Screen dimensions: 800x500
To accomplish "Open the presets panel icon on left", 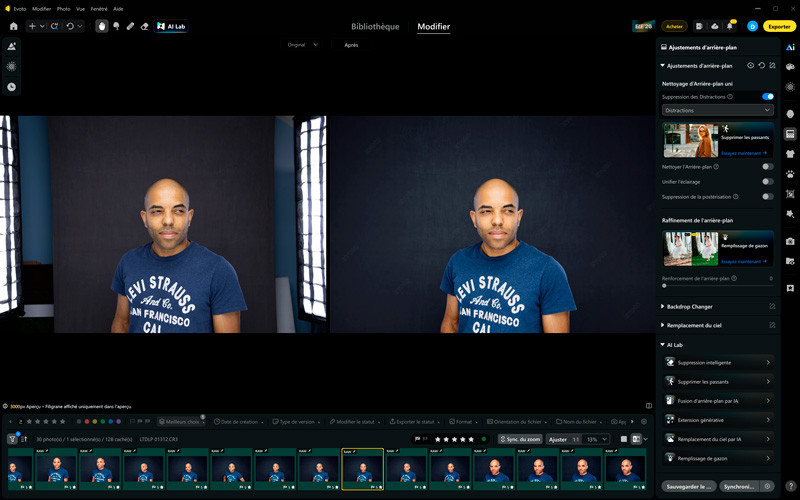I will pos(11,46).
